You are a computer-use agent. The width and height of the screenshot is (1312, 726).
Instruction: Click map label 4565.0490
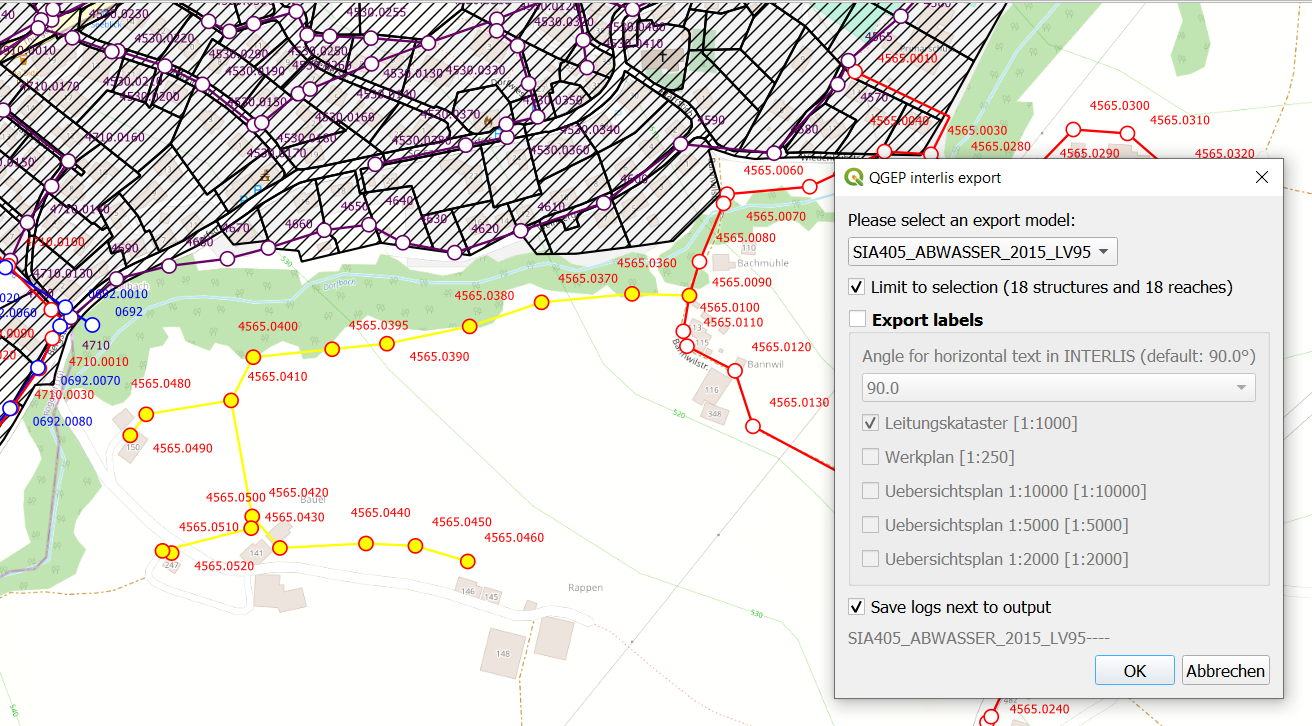click(x=183, y=448)
